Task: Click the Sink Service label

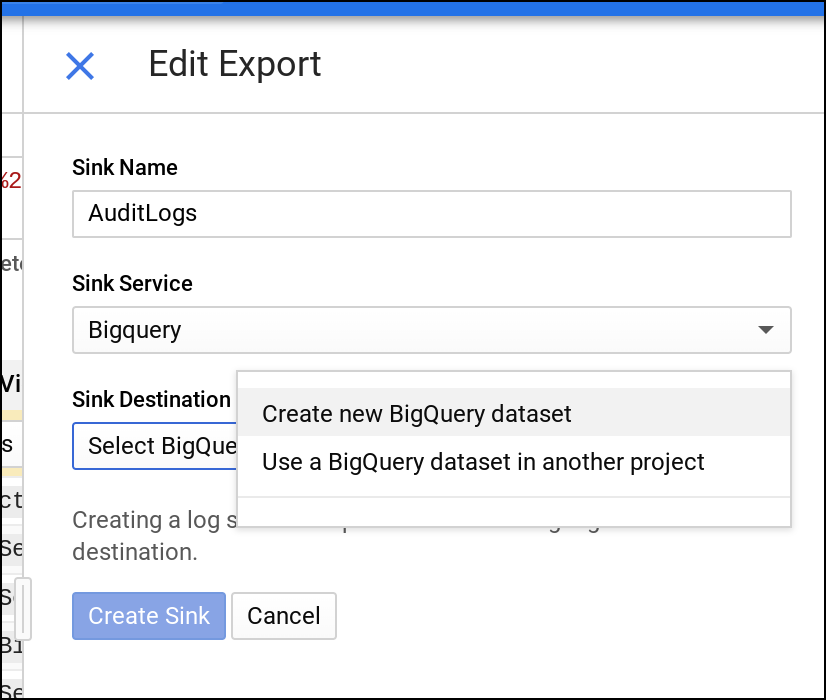Action: [132, 283]
